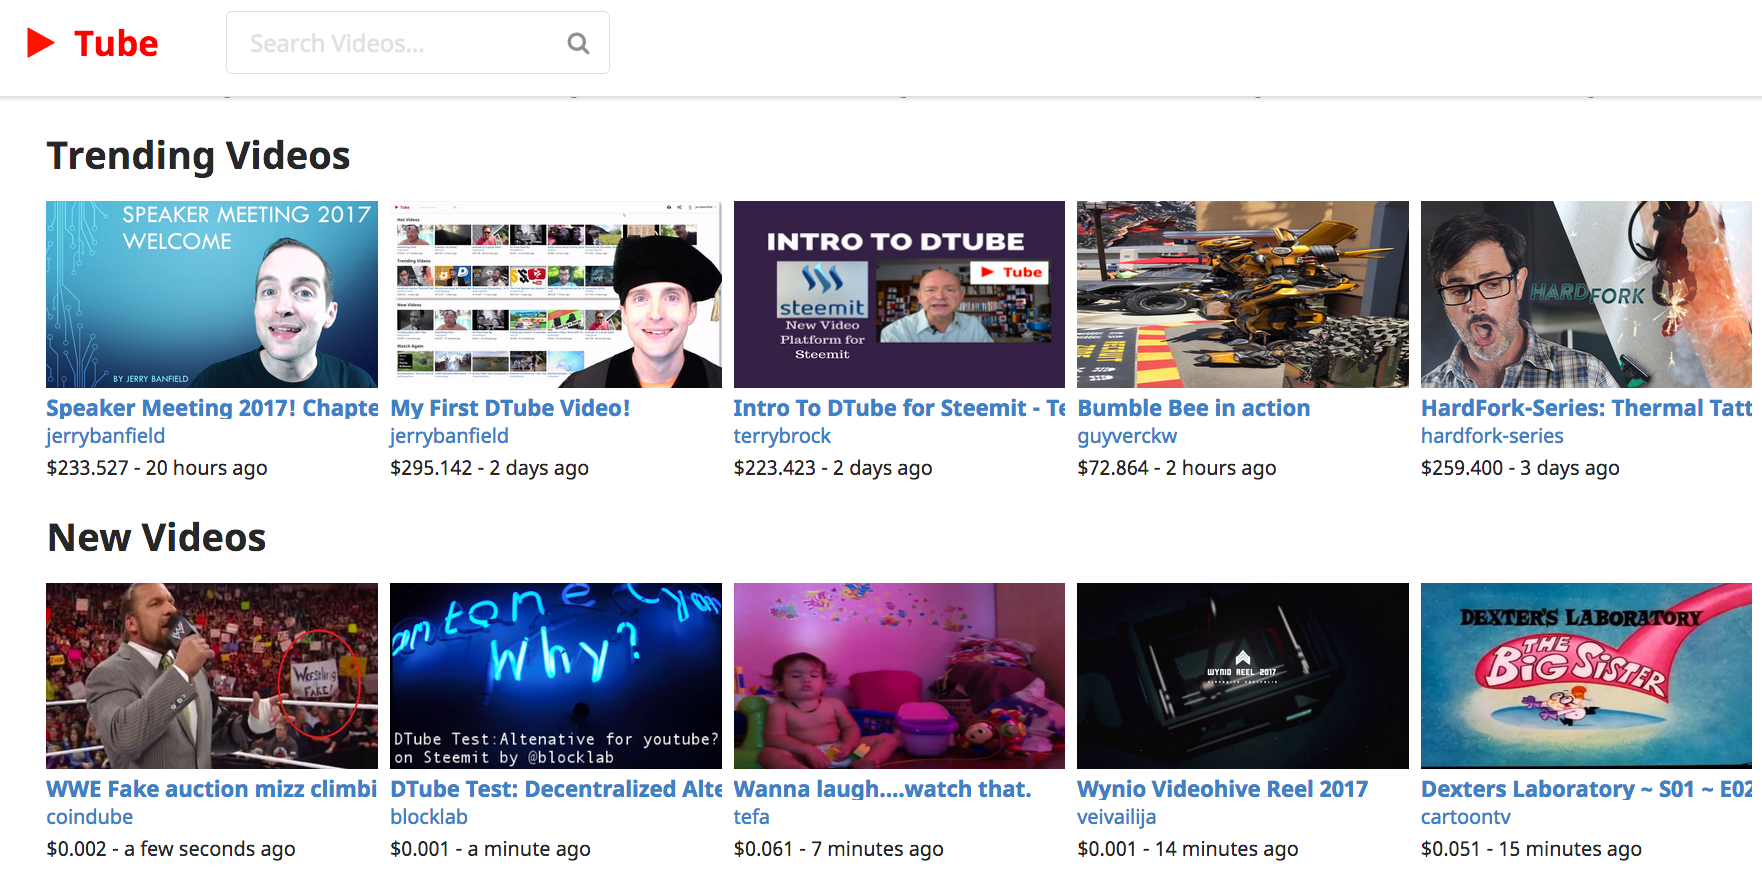1762x894 pixels.
Task: Click '$0.002 - a few seconds ago' text
Action: (x=171, y=849)
